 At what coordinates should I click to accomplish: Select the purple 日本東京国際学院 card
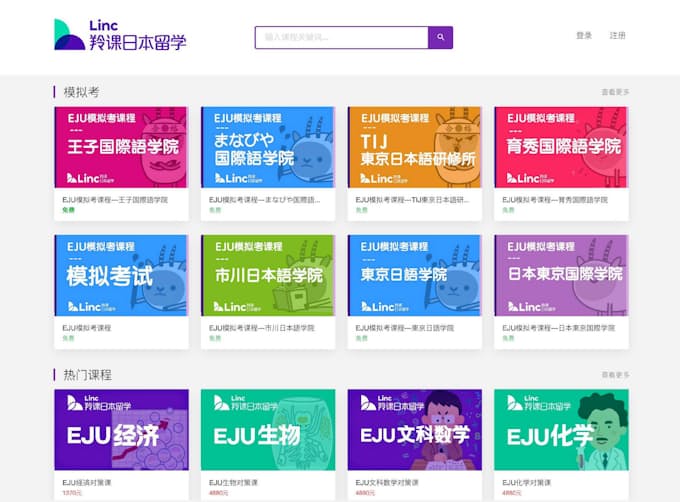(x=561, y=276)
